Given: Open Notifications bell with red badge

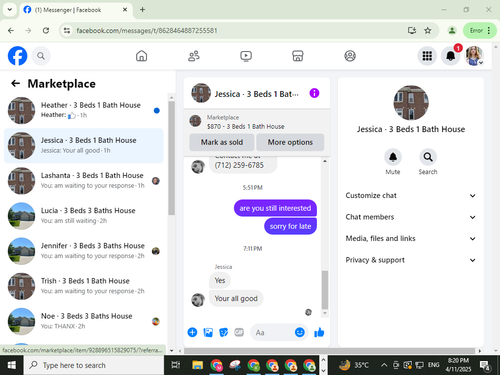Looking at the screenshot, I should coord(451,56).
